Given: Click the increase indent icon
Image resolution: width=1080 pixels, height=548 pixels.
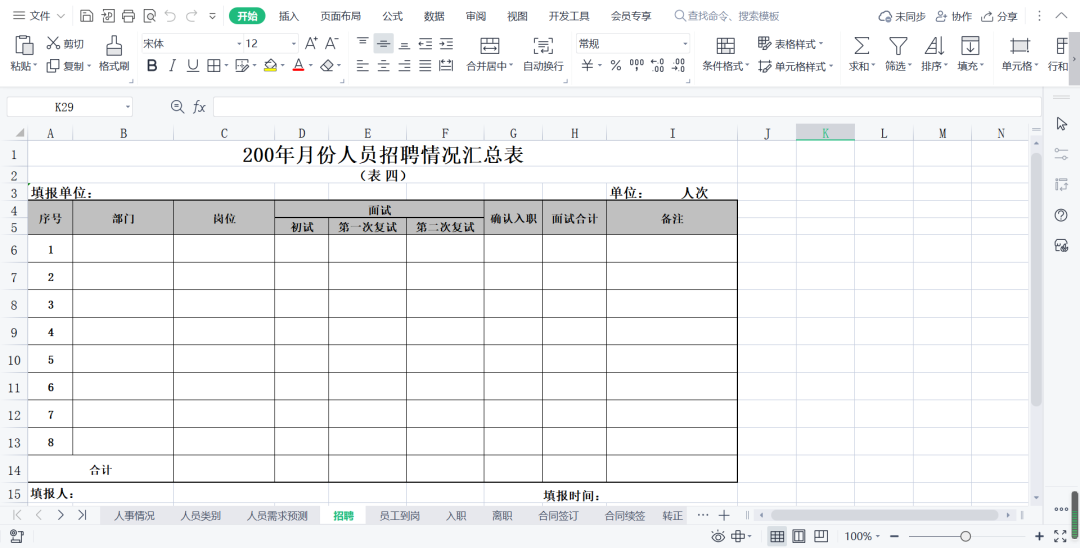Looking at the screenshot, I should click(x=446, y=43).
